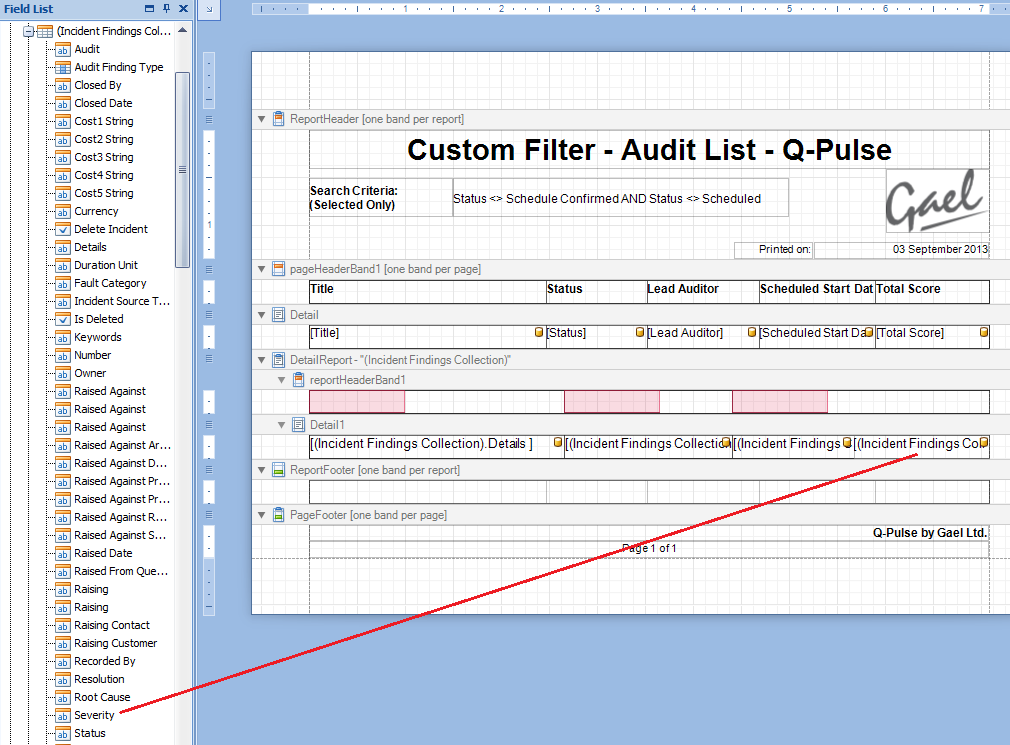Select the Owner field

pyautogui.click(x=90, y=373)
